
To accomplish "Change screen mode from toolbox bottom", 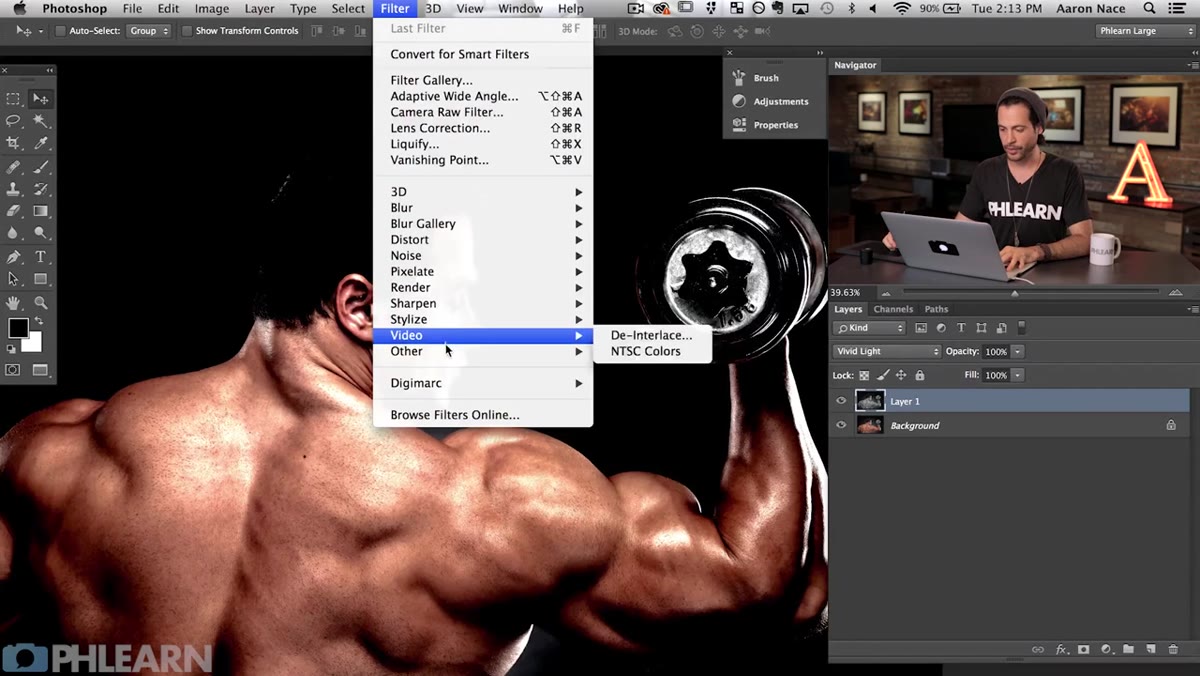I will click(41, 370).
